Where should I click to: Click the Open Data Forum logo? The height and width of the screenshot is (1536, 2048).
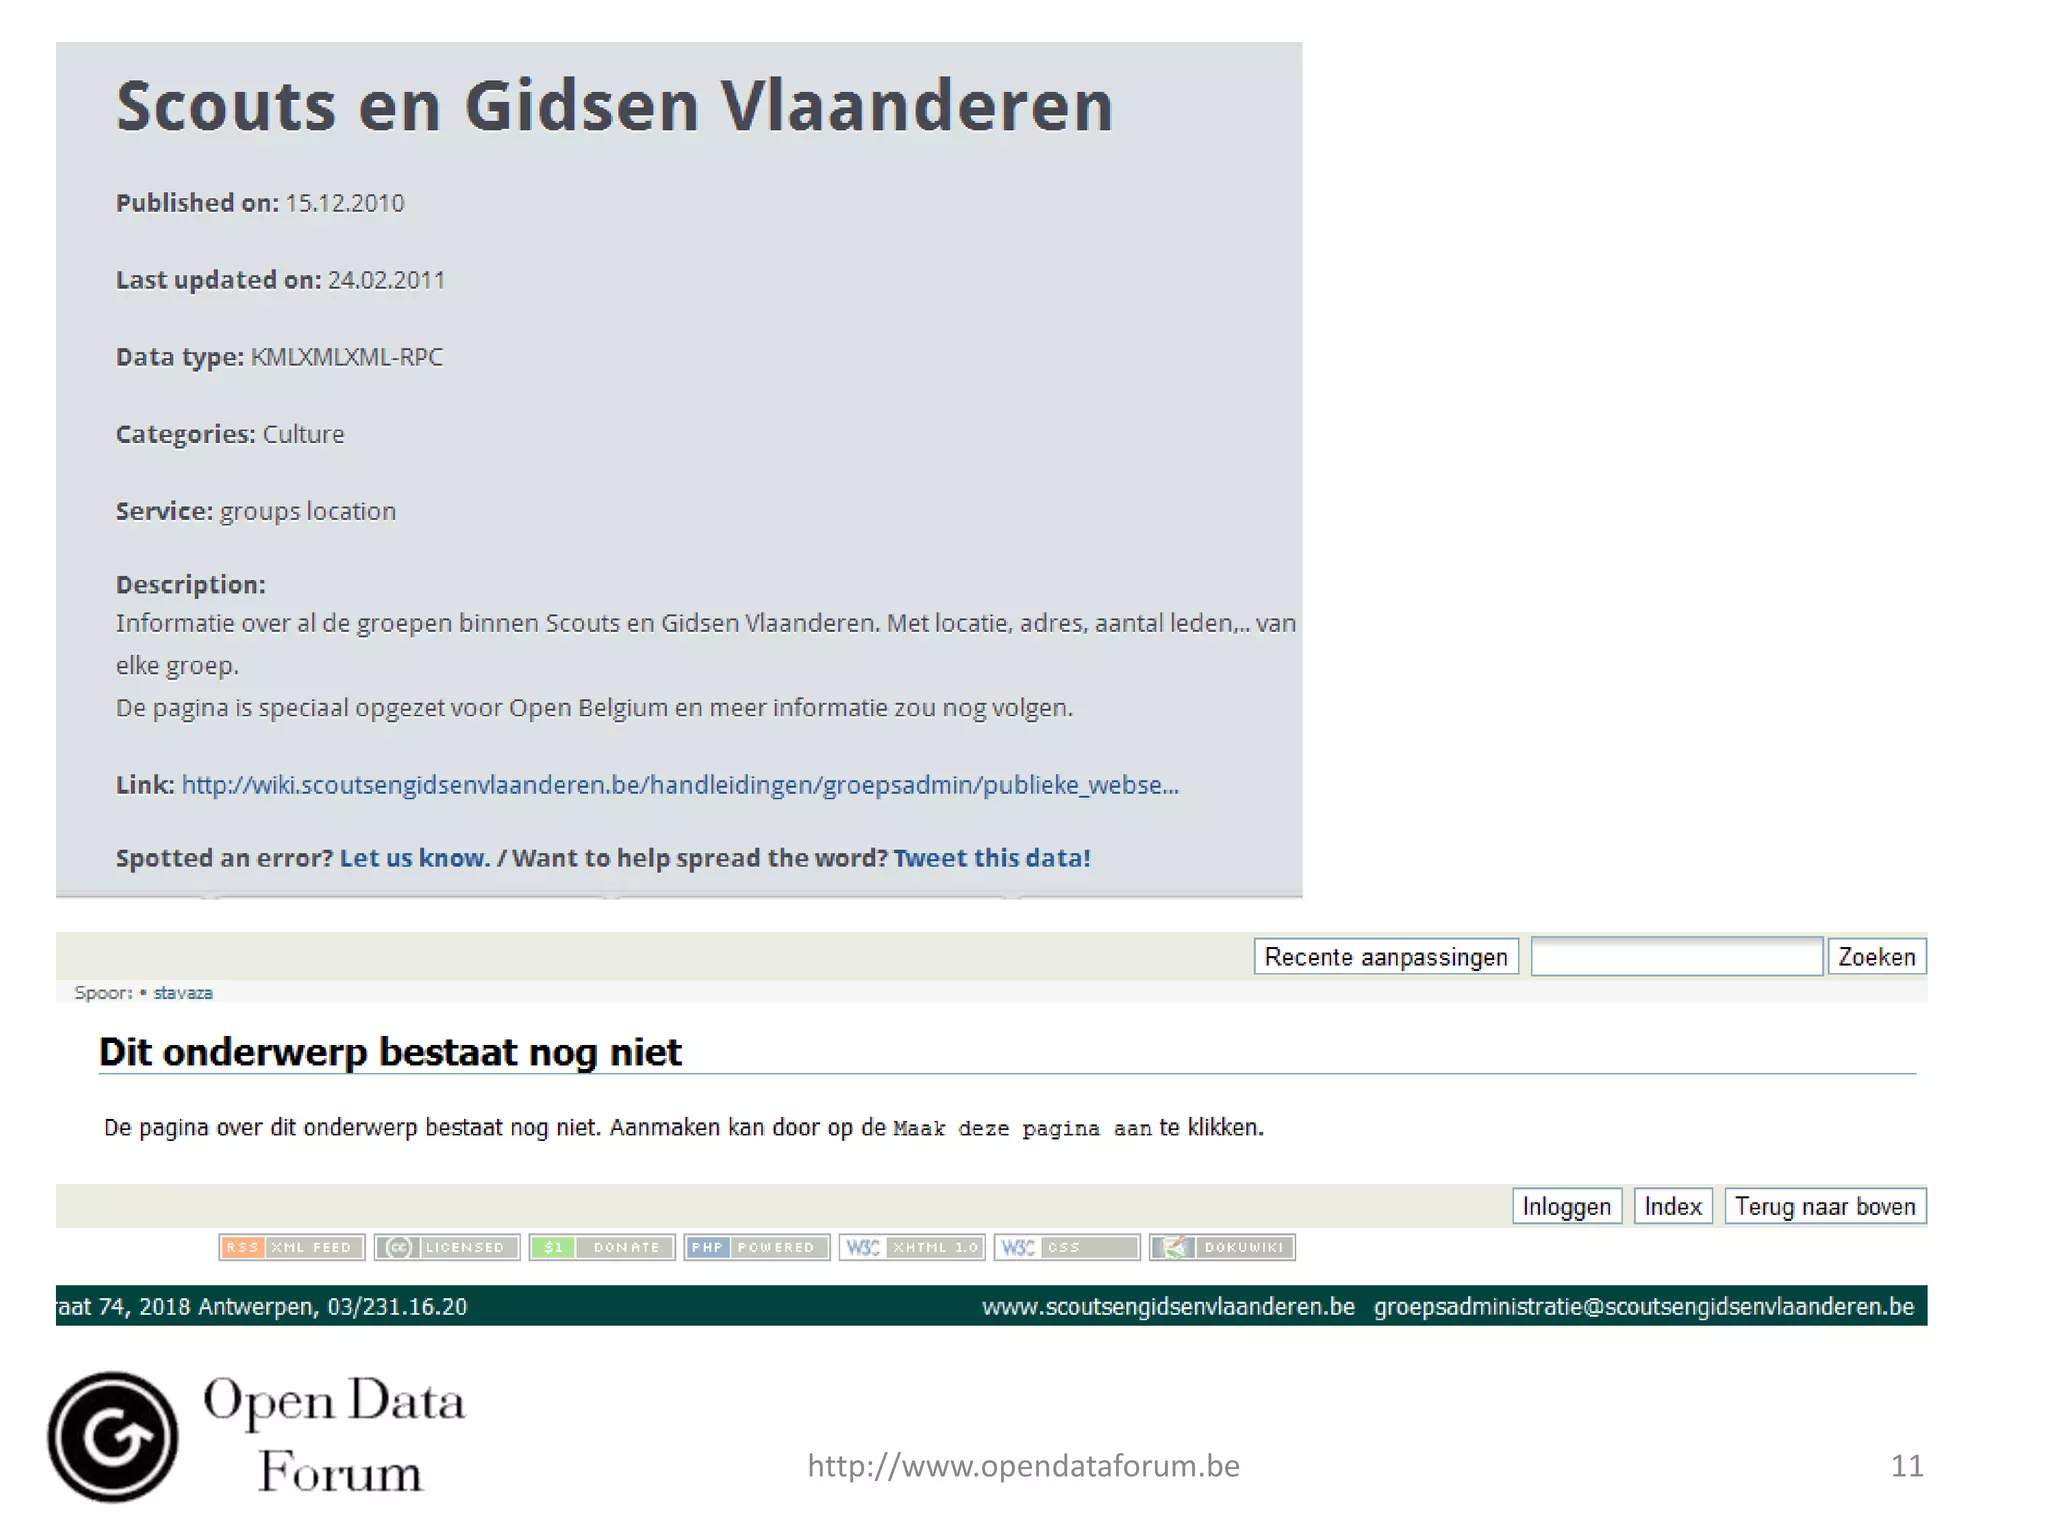click(256, 1436)
